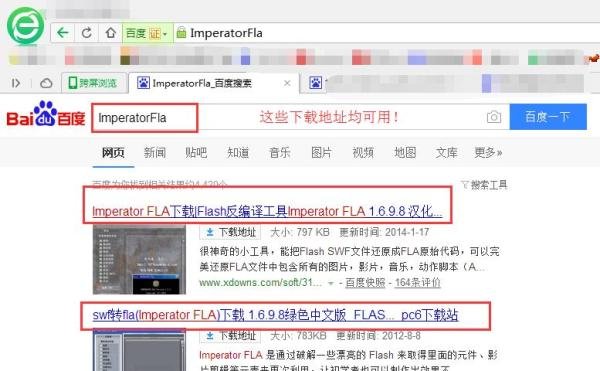Select the 知道 search category
Screen dimensions: 600x371
[x=238, y=153]
